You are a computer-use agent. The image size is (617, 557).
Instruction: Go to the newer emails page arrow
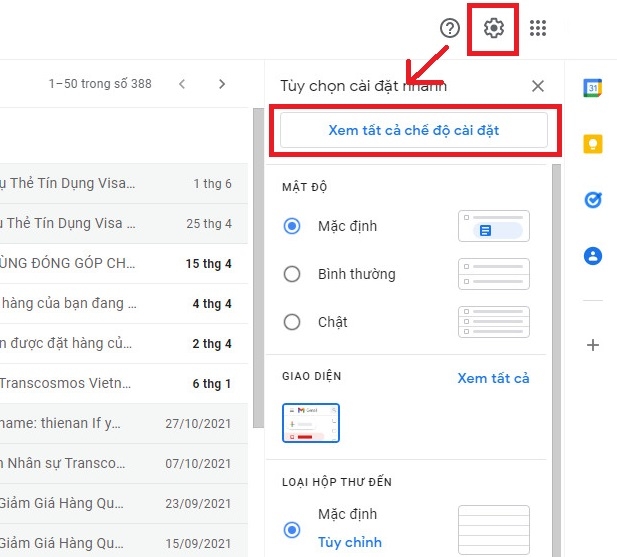[182, 84]
